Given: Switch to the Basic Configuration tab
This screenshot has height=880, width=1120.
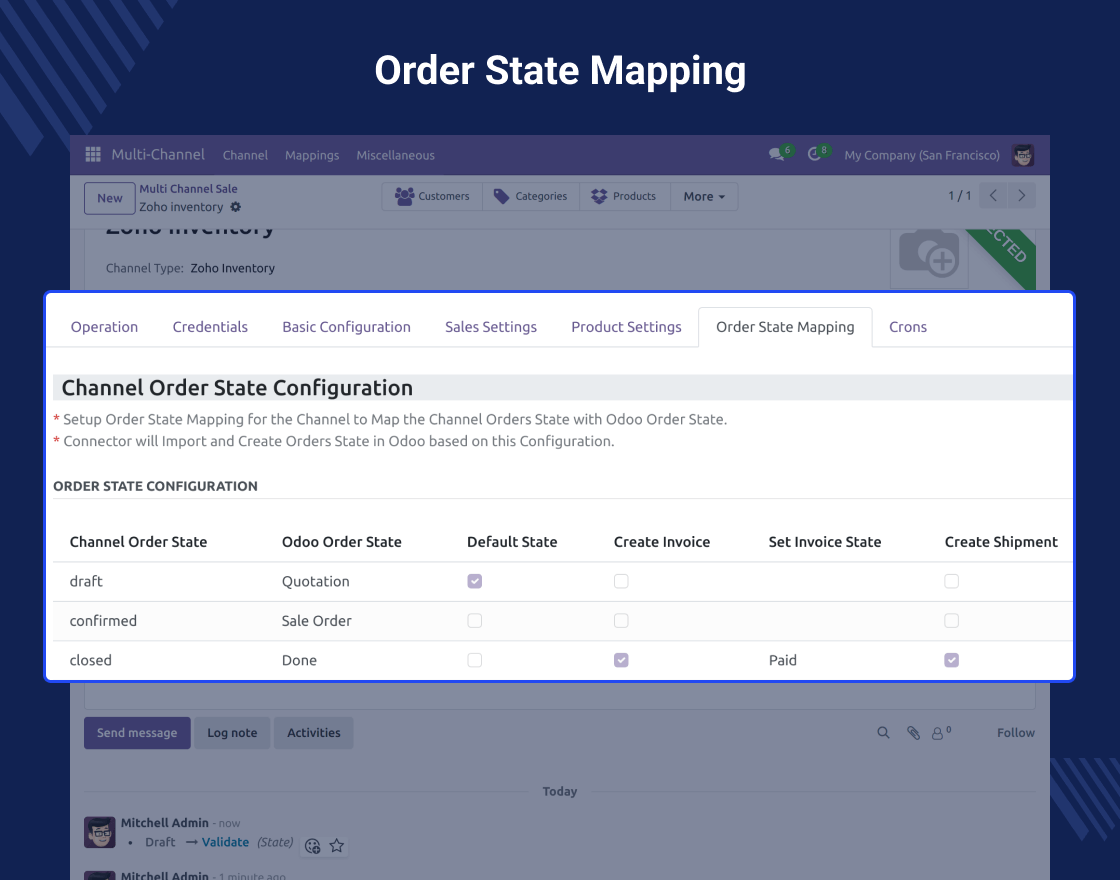Looking at the screenshot, I should (x=346, y=327).
